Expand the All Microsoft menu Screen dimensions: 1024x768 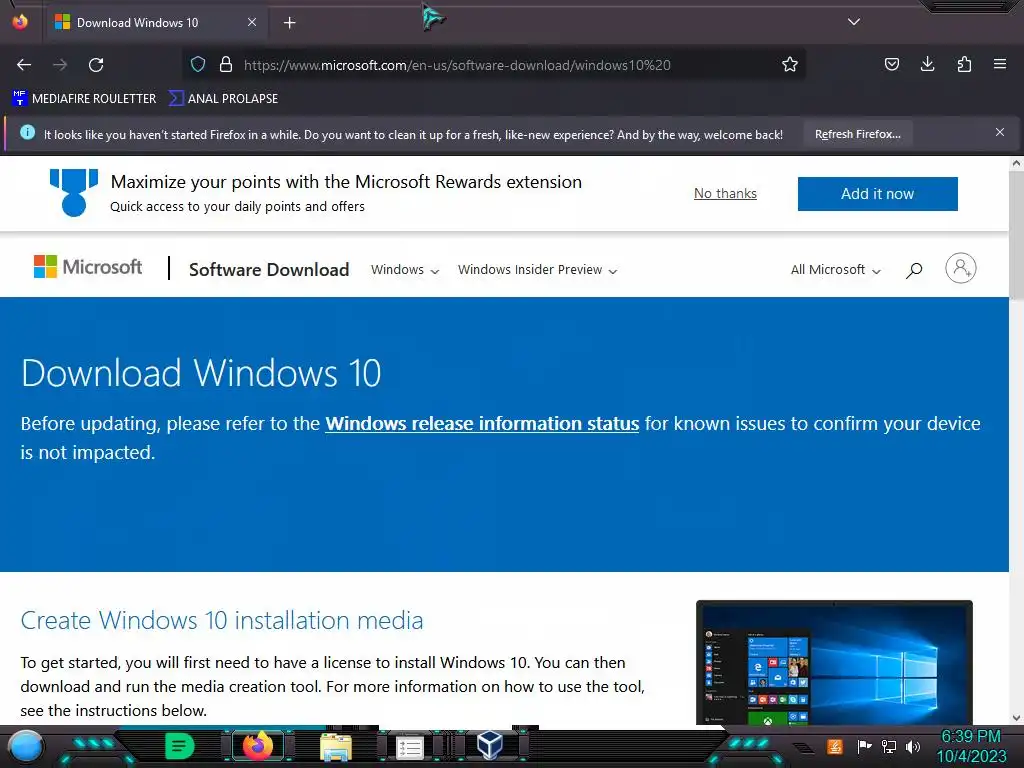[x=835, y=270]
